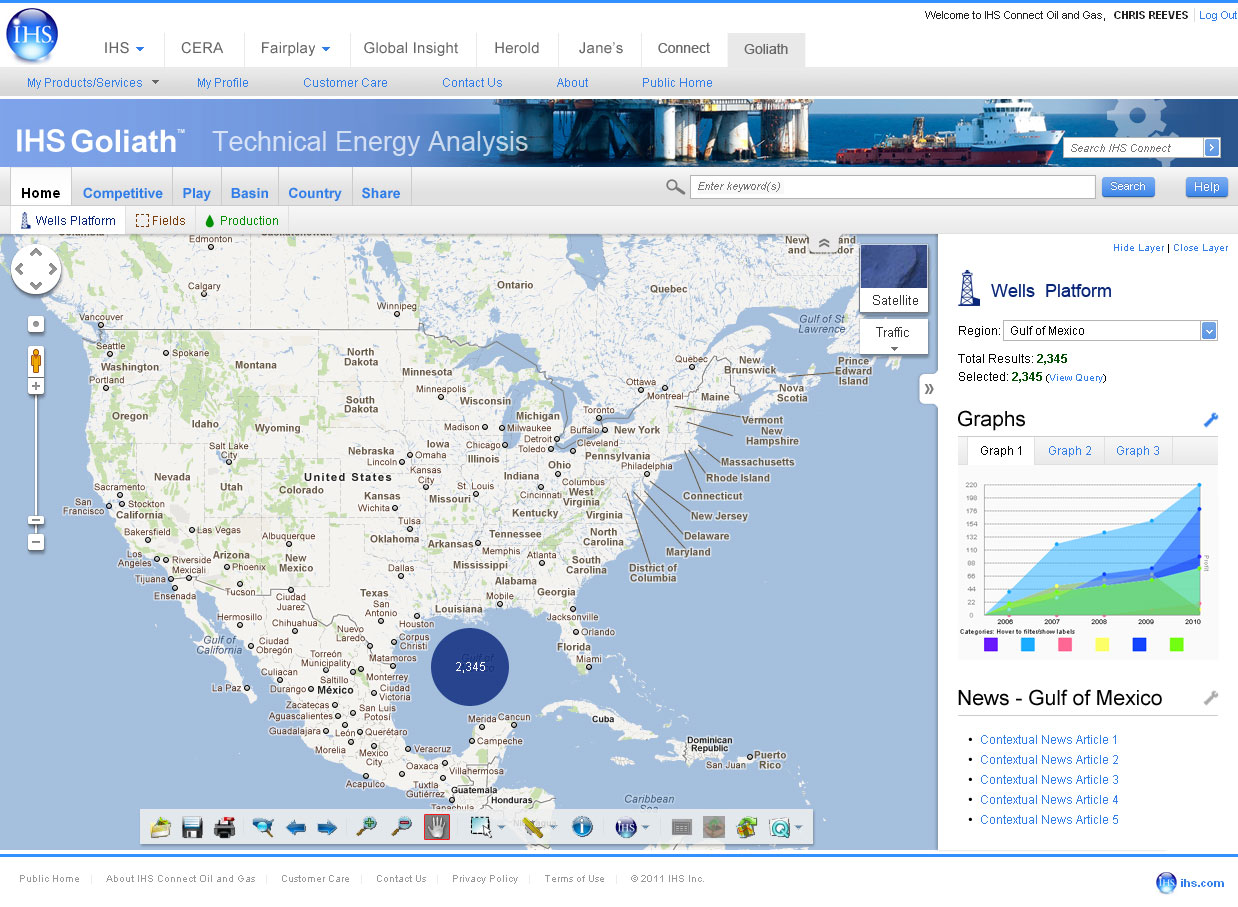Open the Share tab

381,193
